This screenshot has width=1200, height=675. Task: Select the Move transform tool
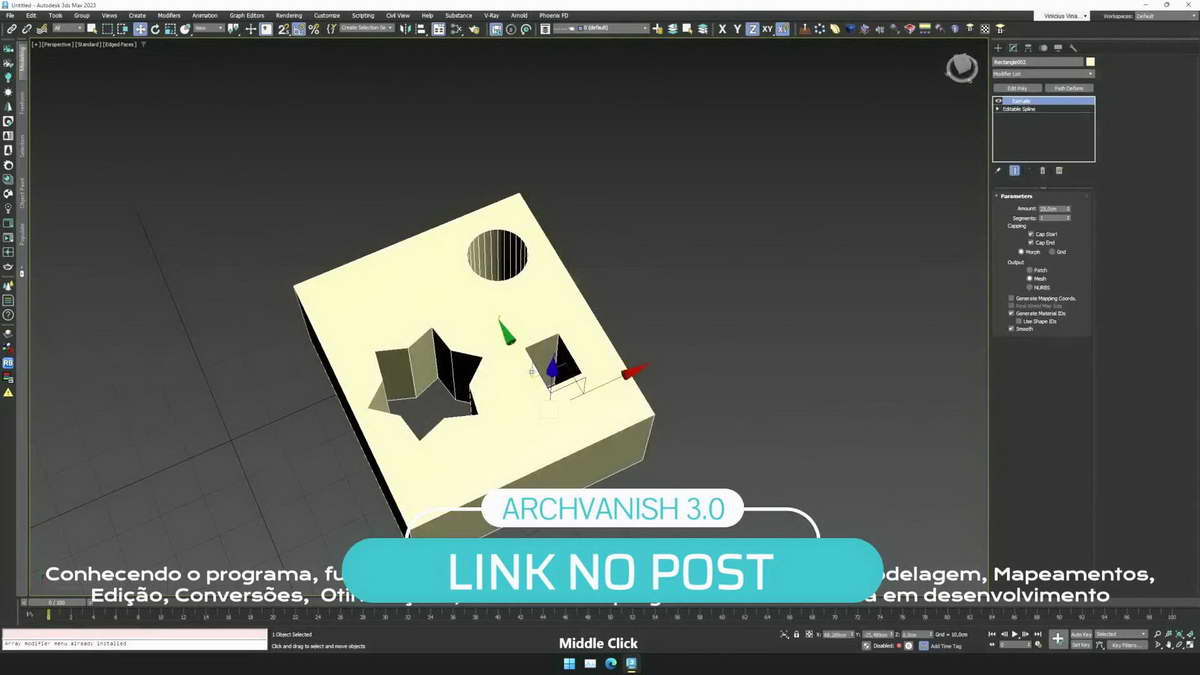pos(140,29)
